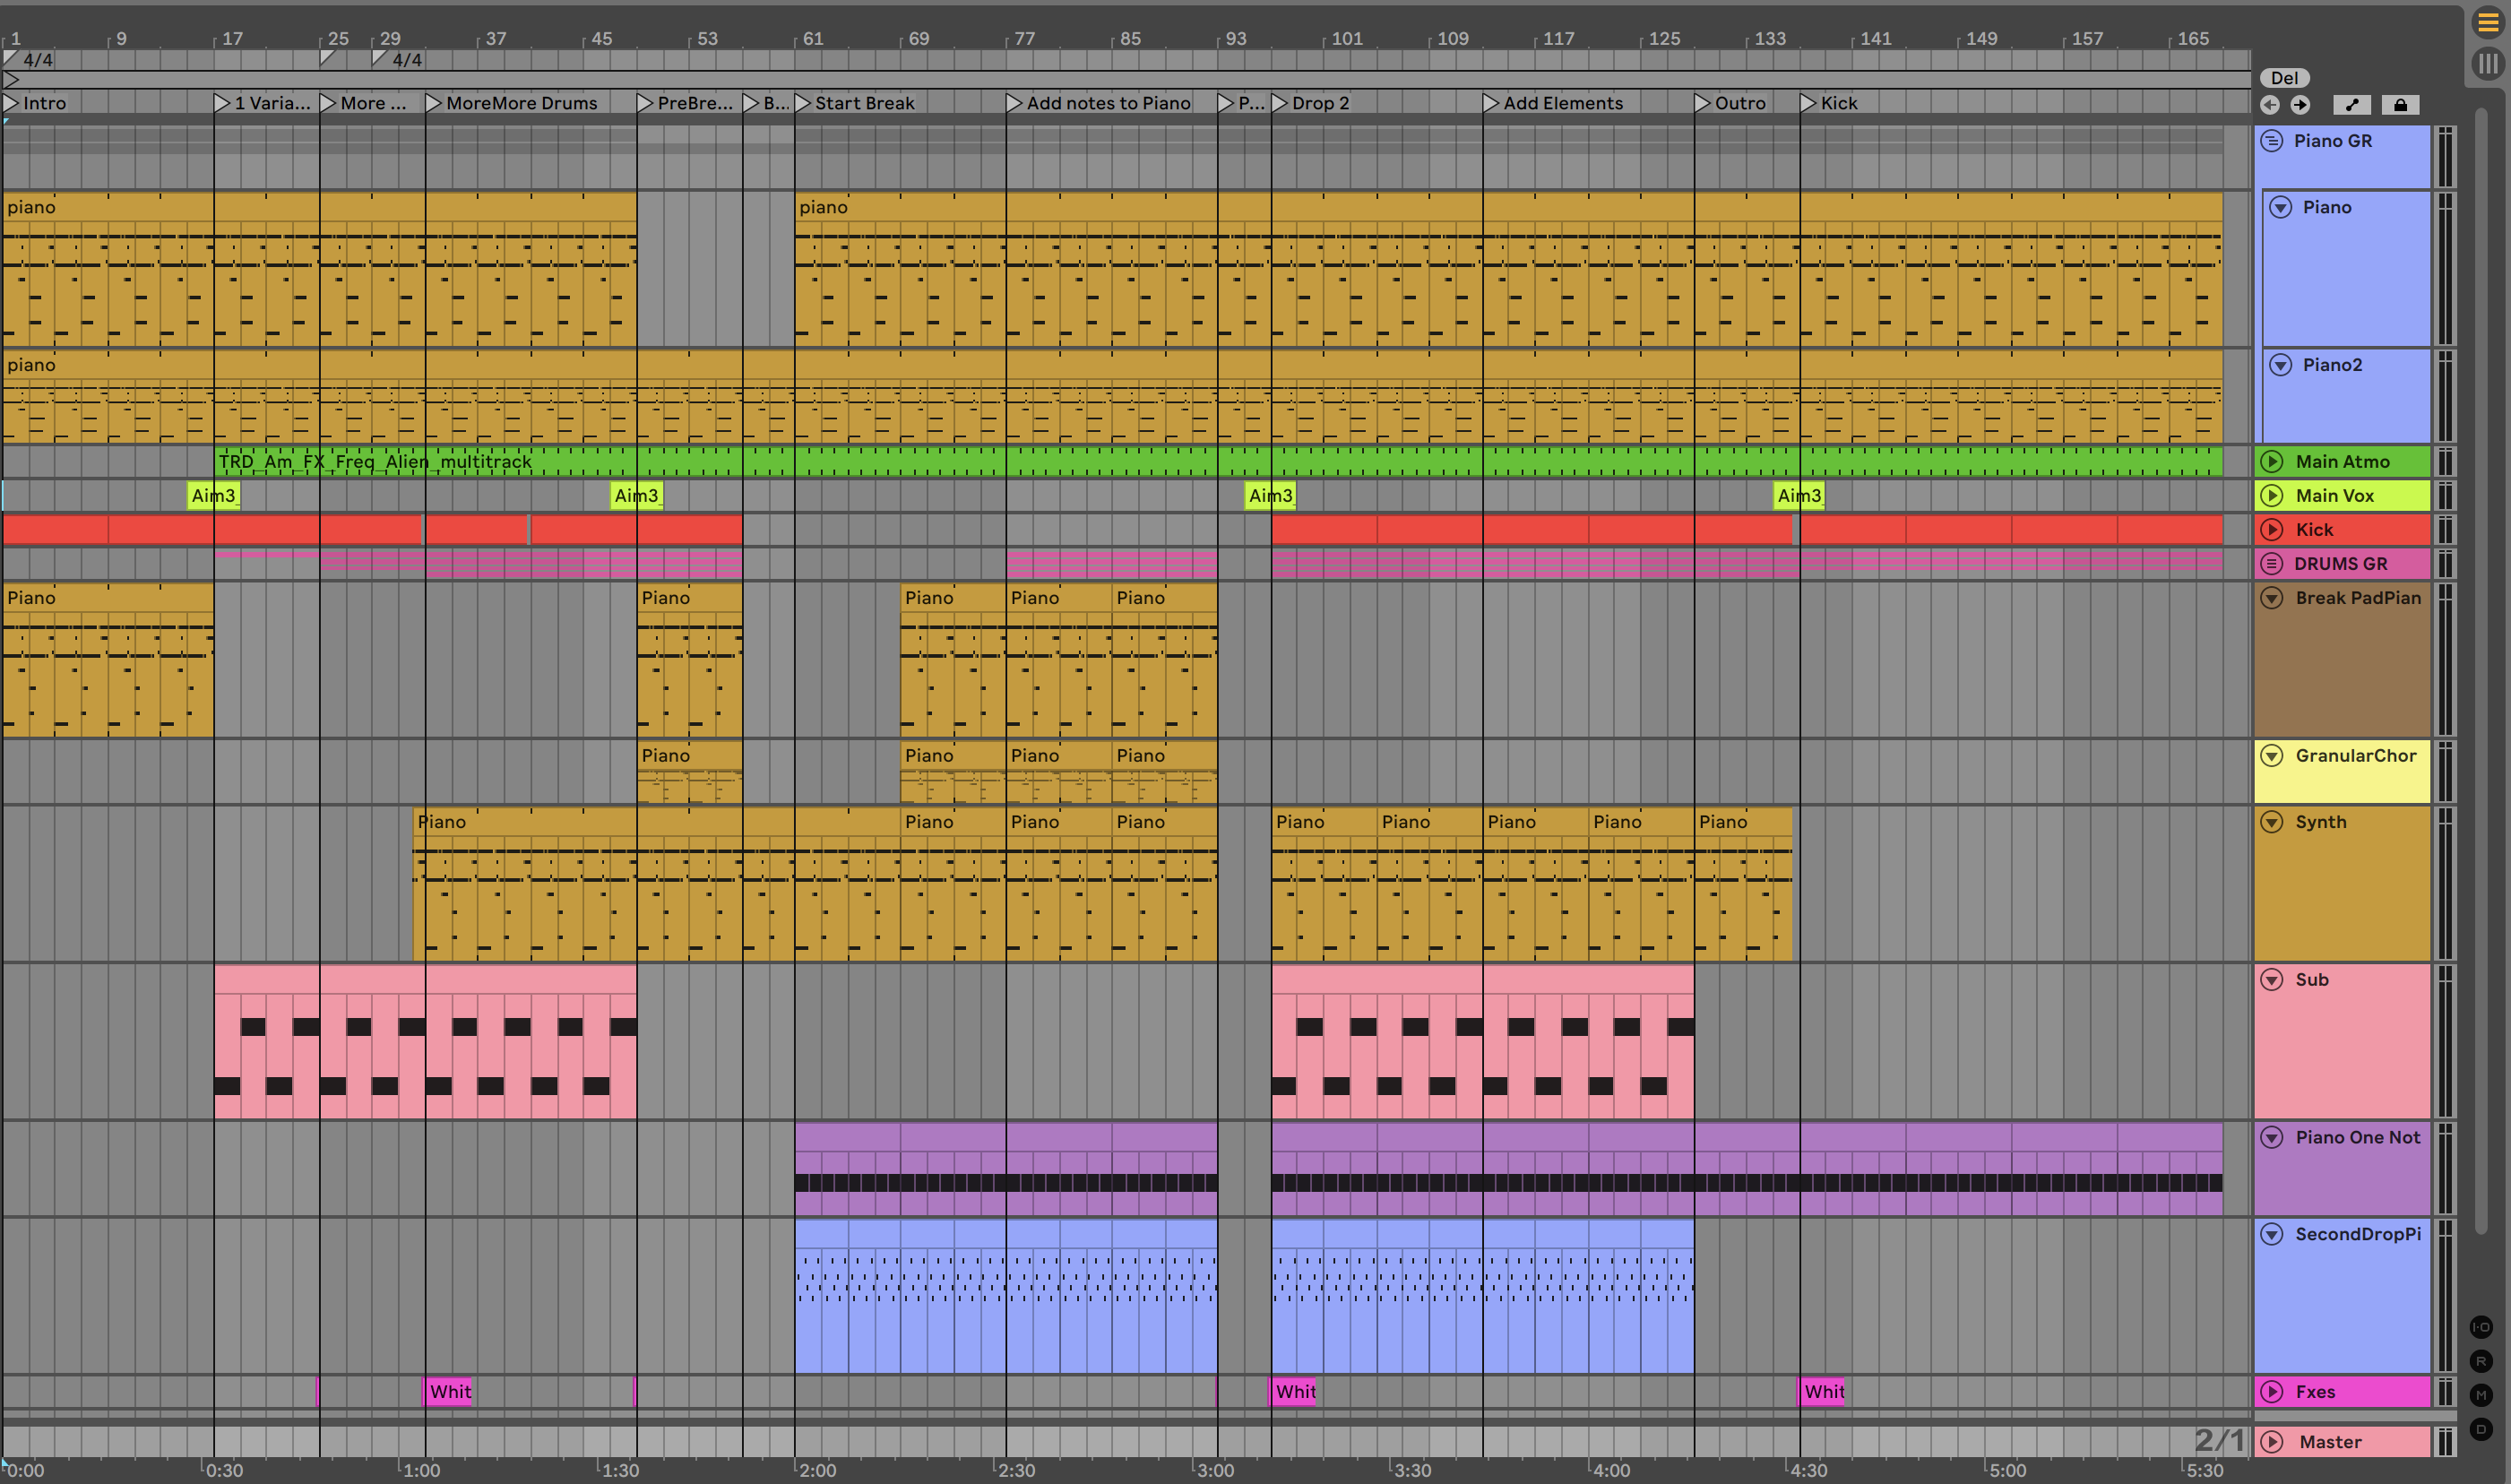This screenshot has height=1484, width=2511.
Task: Toggle Automation Mode button
Action: [2352, 105]
